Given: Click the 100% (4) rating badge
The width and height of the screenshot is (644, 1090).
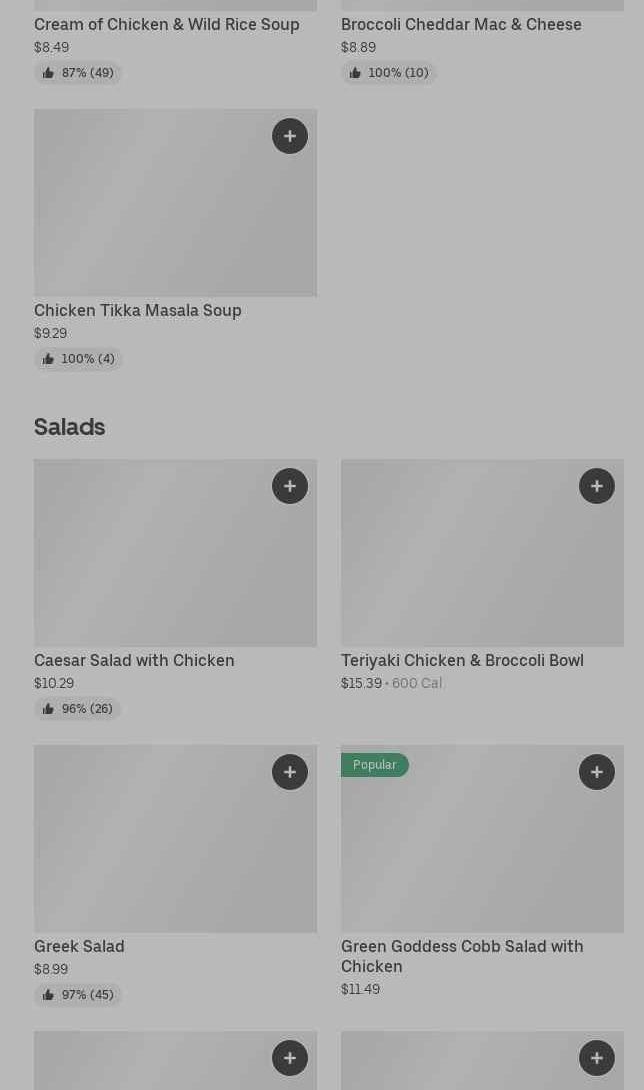Looking at the screenshot, I should coord(78,359).
